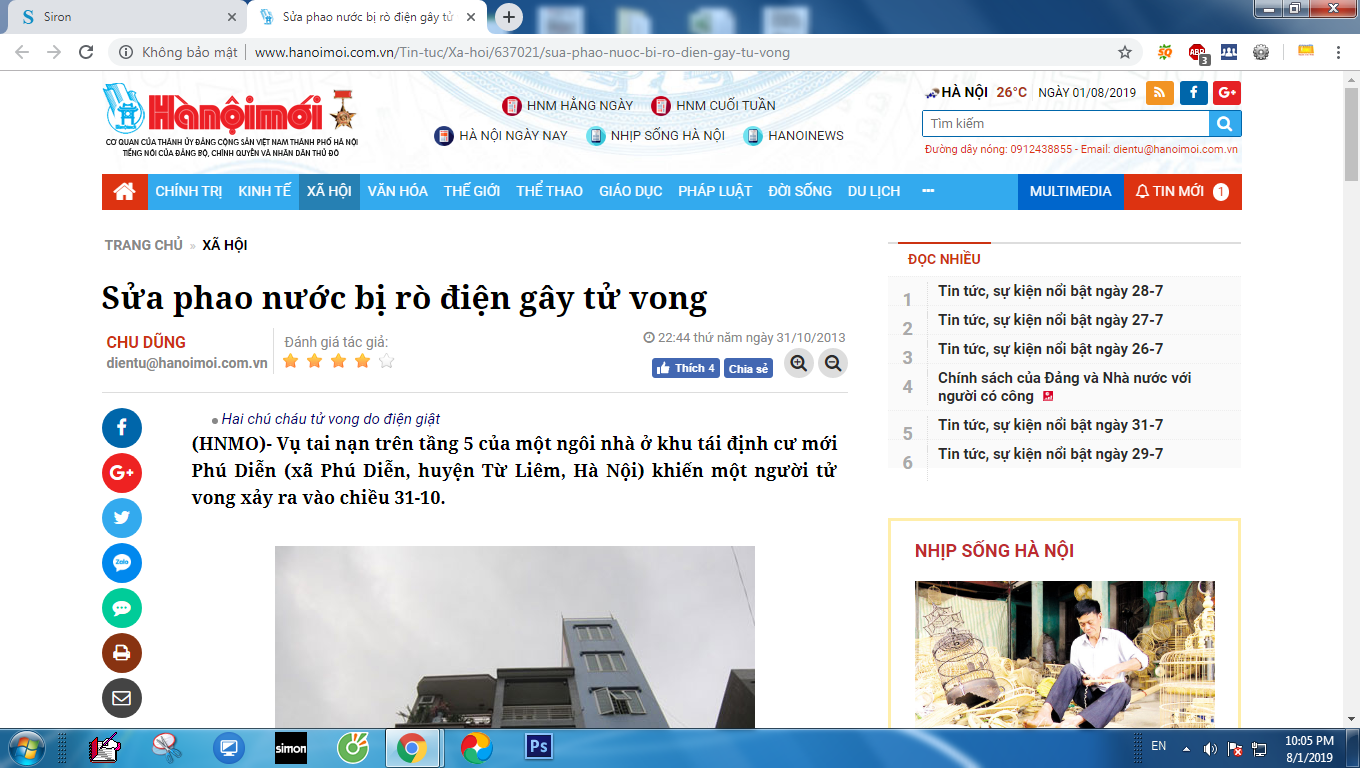Open the PHÁP LUẬT menu section

[715, 191]
